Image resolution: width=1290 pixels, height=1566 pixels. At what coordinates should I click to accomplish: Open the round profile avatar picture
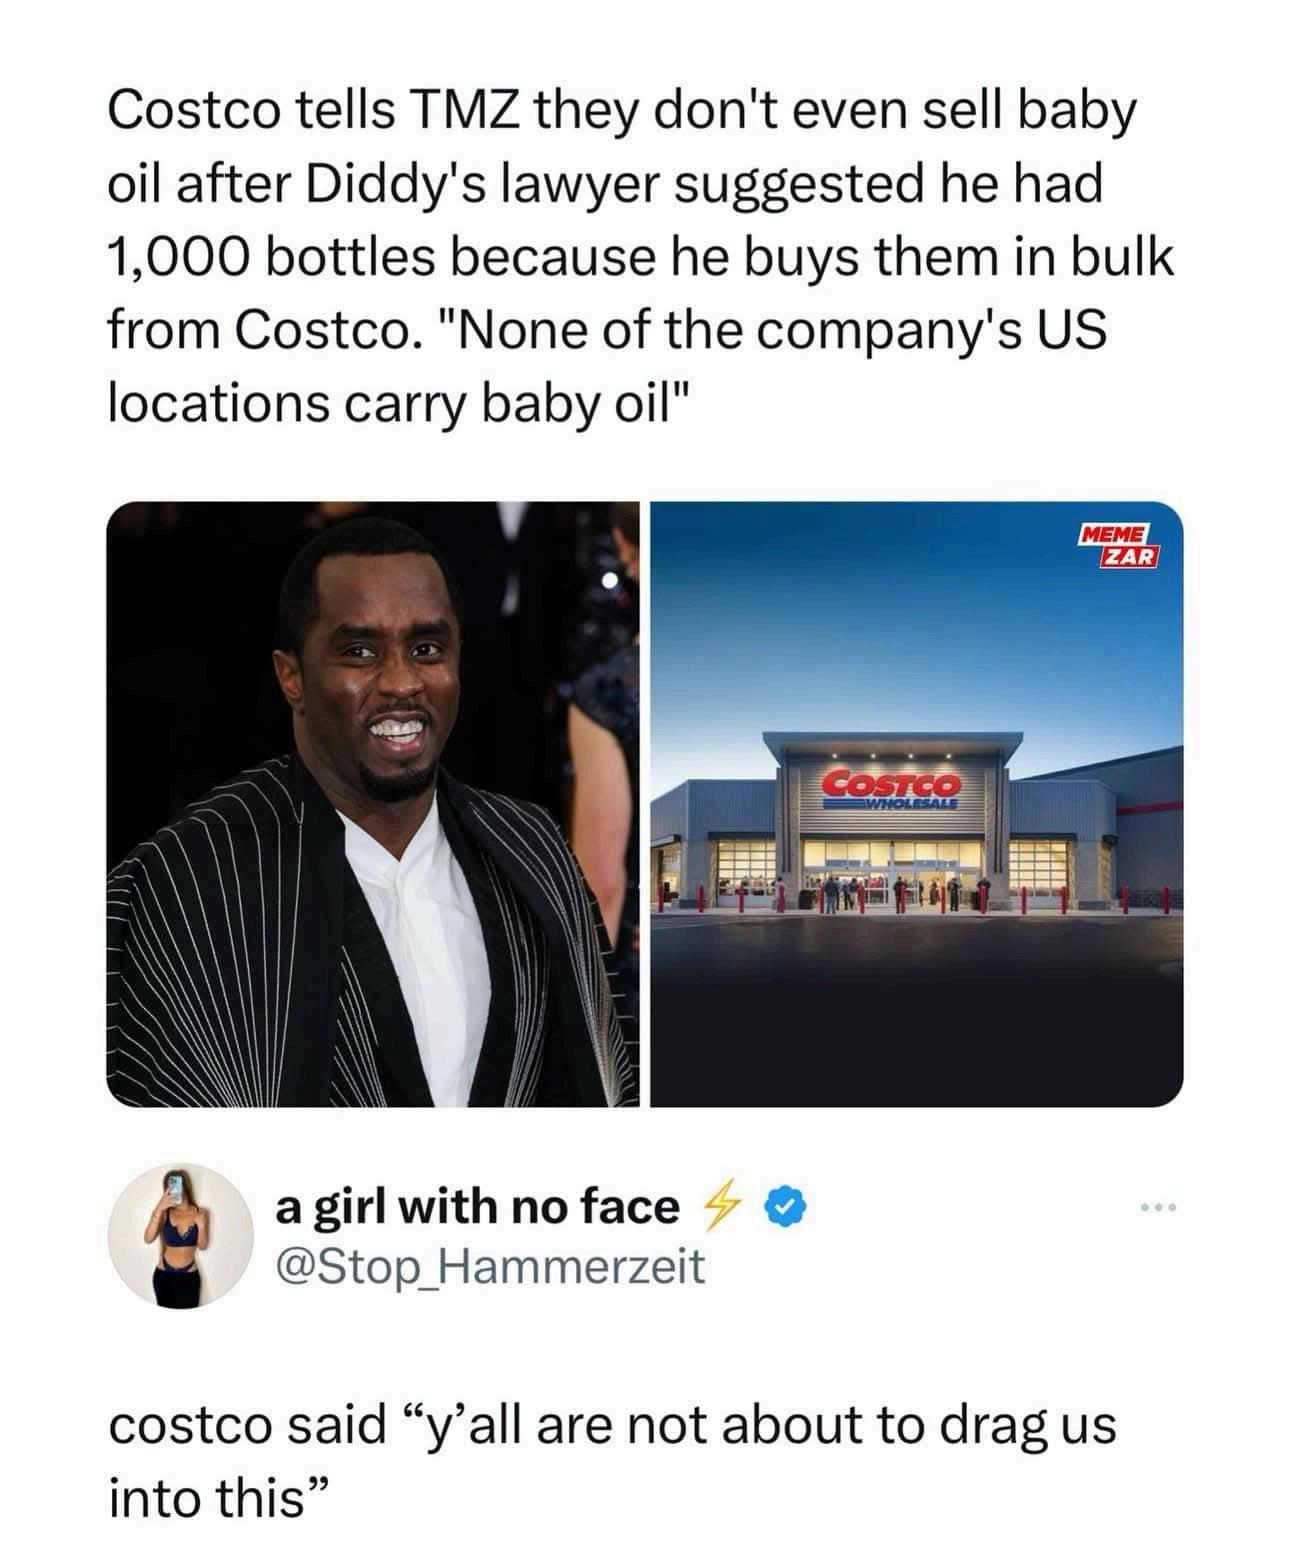click(x=180, y=1236)
